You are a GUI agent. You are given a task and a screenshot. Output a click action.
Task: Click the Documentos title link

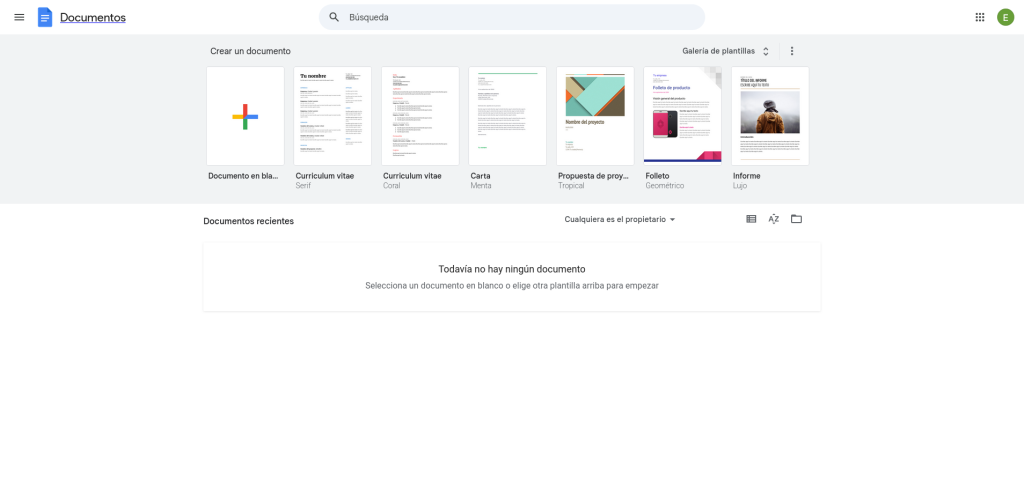(x=93, y=17)
